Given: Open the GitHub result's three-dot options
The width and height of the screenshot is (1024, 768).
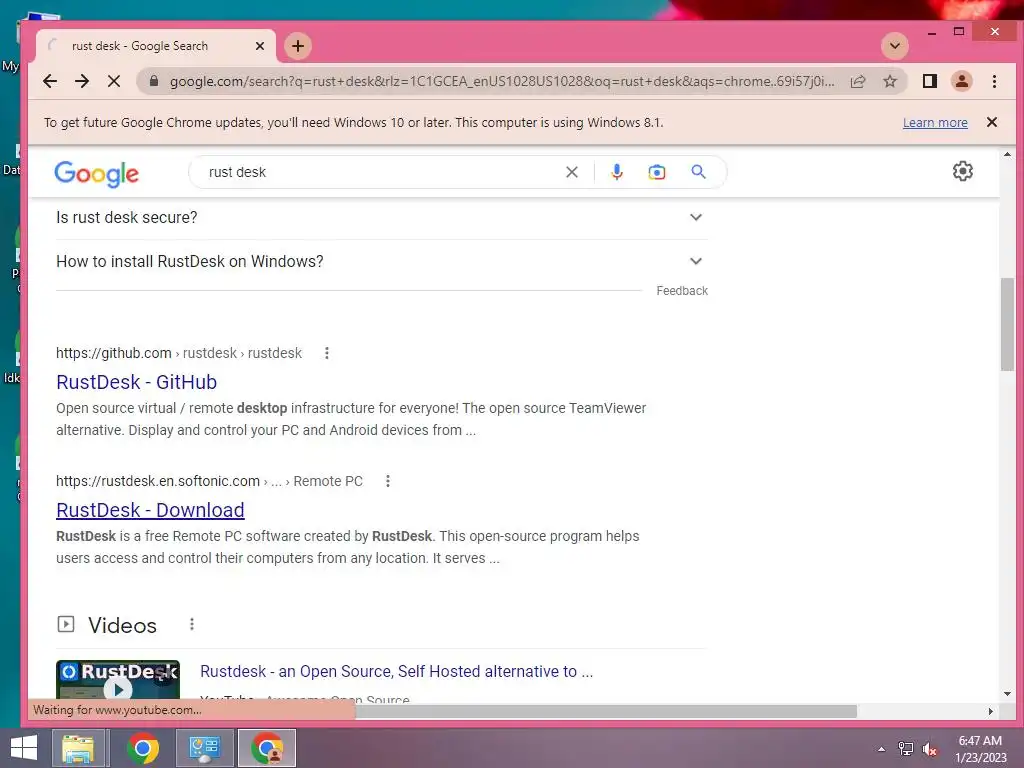Looking at the screenshot, I should point(327,353).
